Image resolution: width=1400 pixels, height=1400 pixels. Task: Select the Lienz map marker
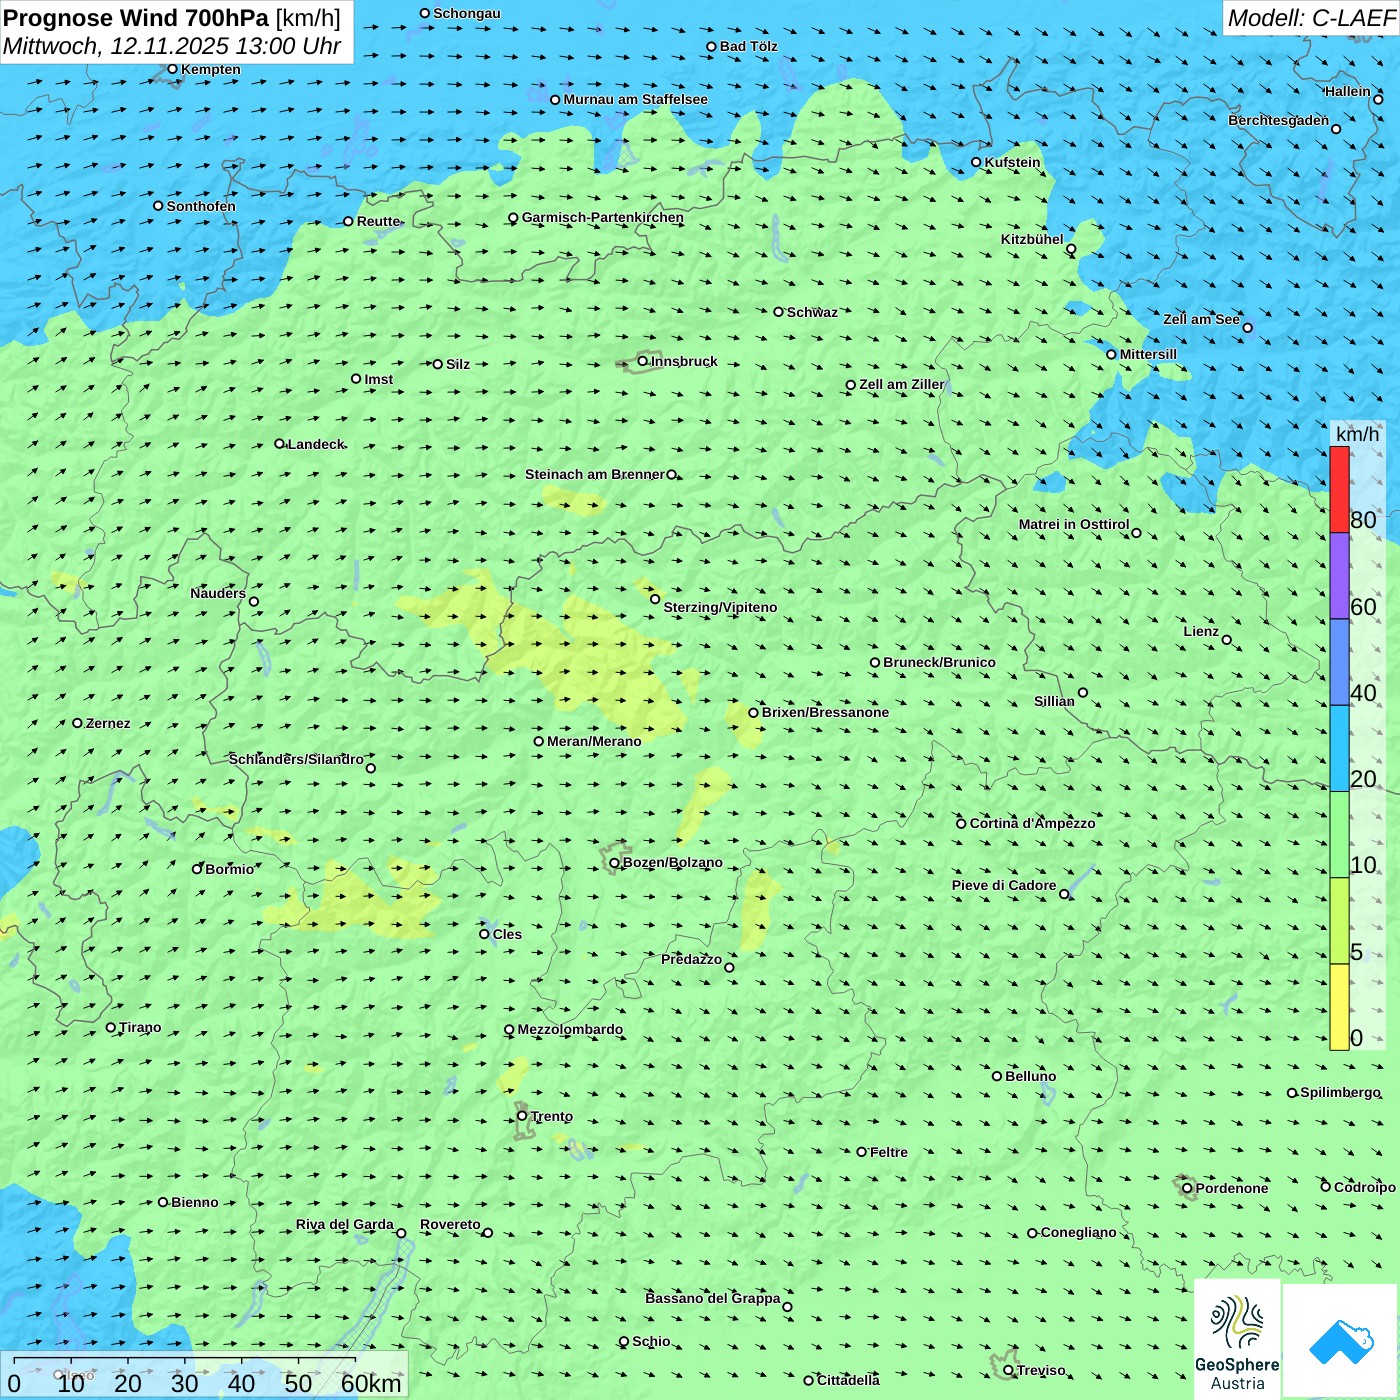[x=1227, y=640]
